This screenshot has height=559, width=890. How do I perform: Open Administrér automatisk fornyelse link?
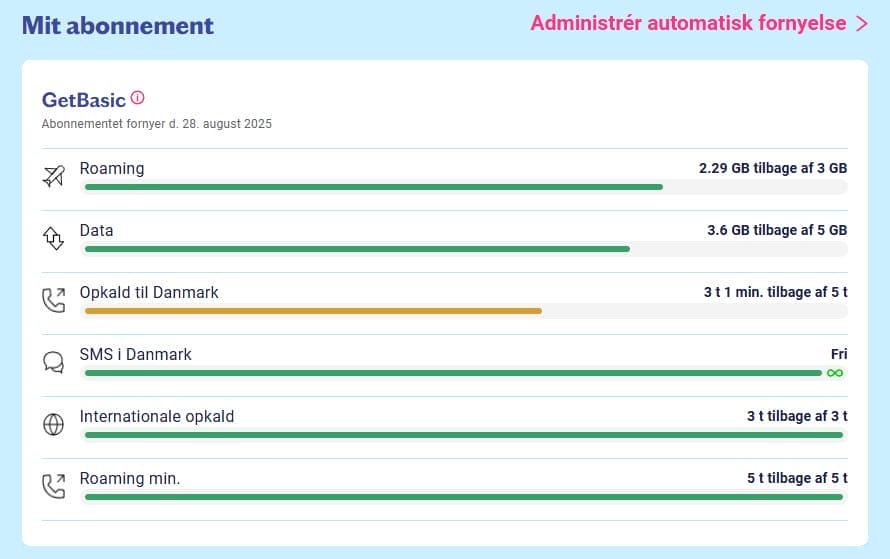[x=687, y=23]
